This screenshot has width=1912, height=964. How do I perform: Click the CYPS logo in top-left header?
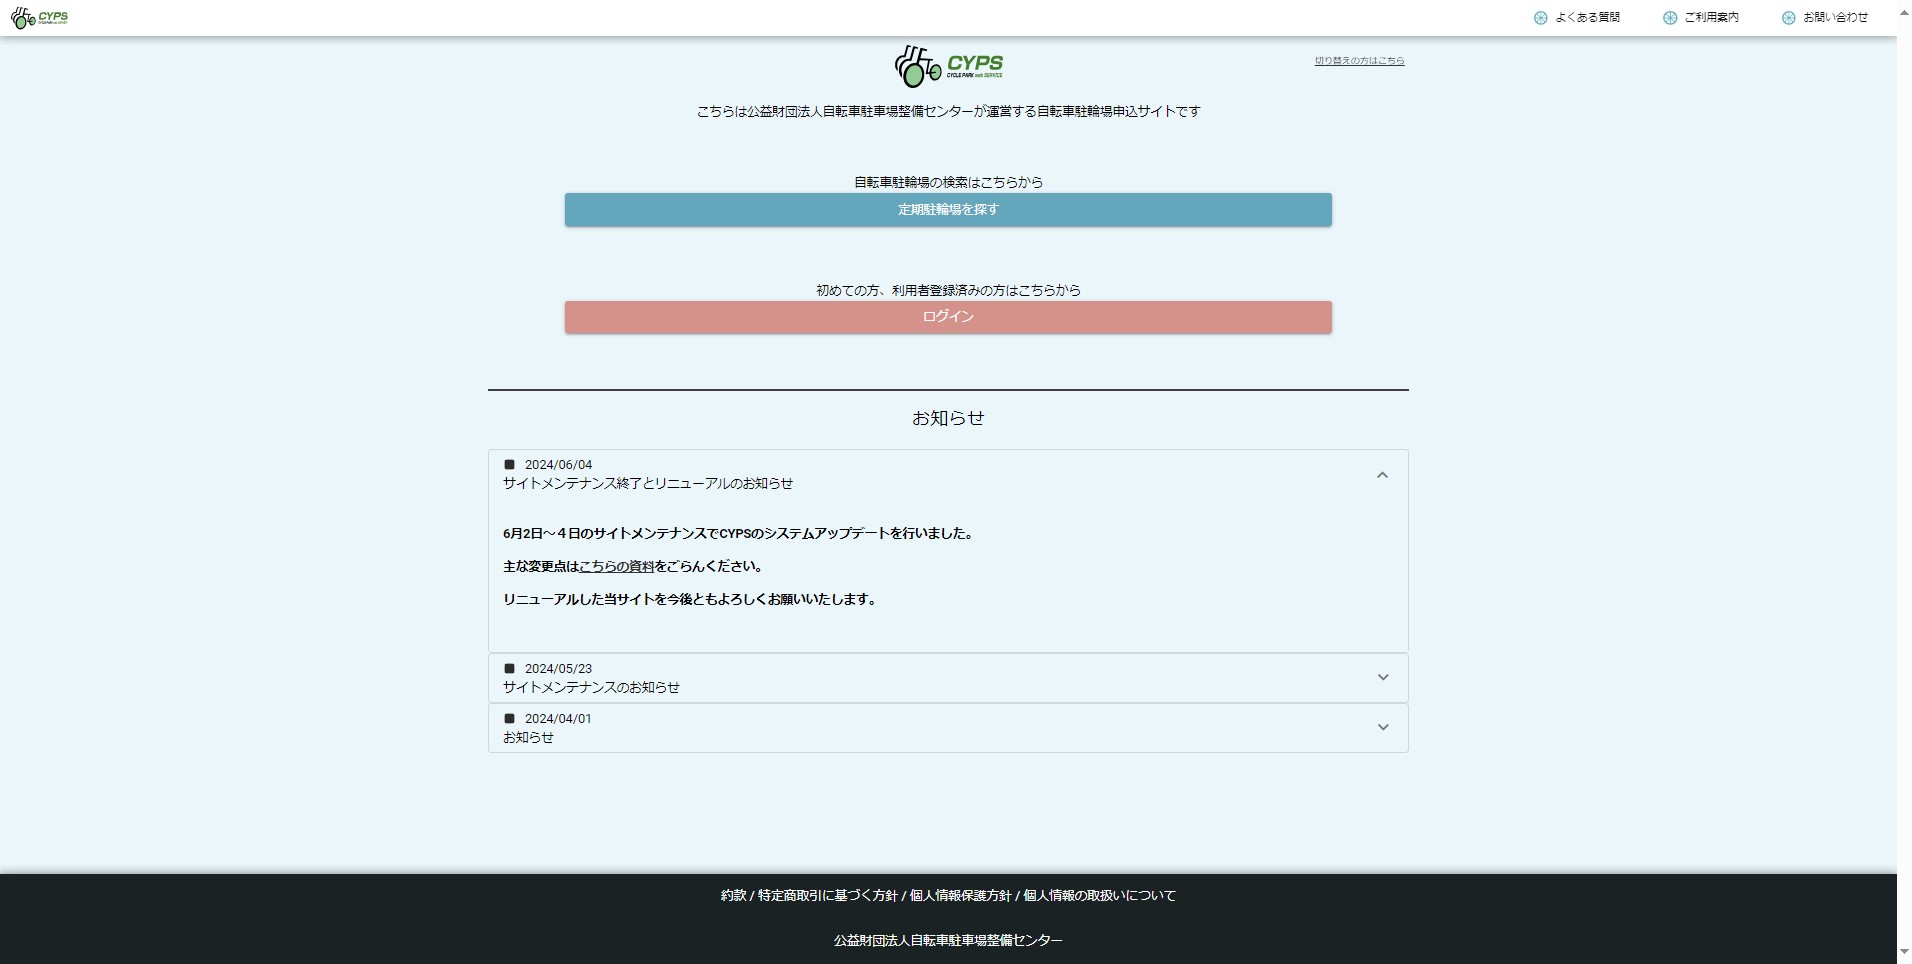pos(39,18)
